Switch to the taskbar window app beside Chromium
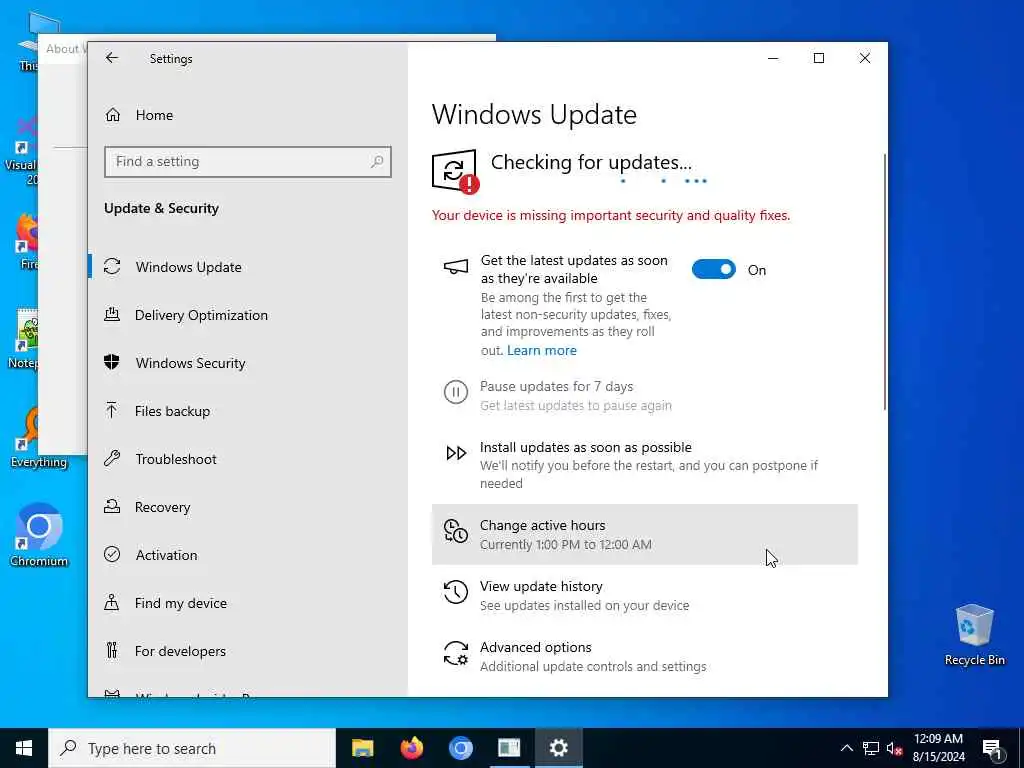This screenshot has width=1024, height=768. pos(509,748)
